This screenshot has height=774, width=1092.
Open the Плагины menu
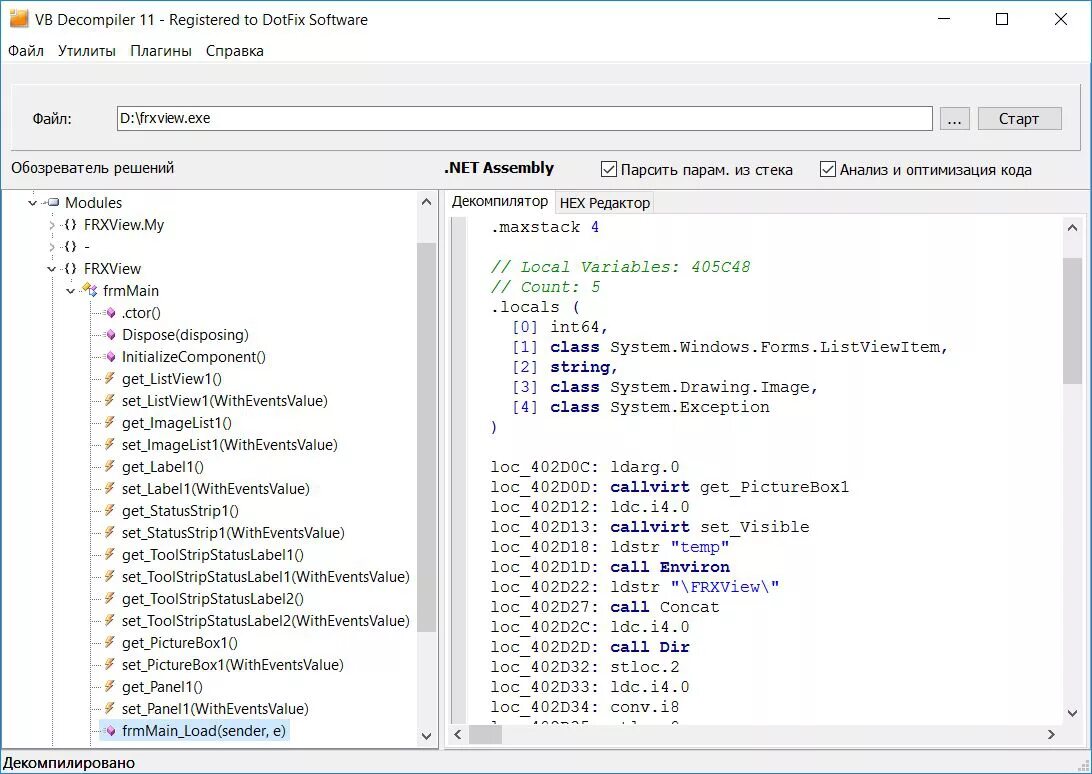(x=161, y=51)
